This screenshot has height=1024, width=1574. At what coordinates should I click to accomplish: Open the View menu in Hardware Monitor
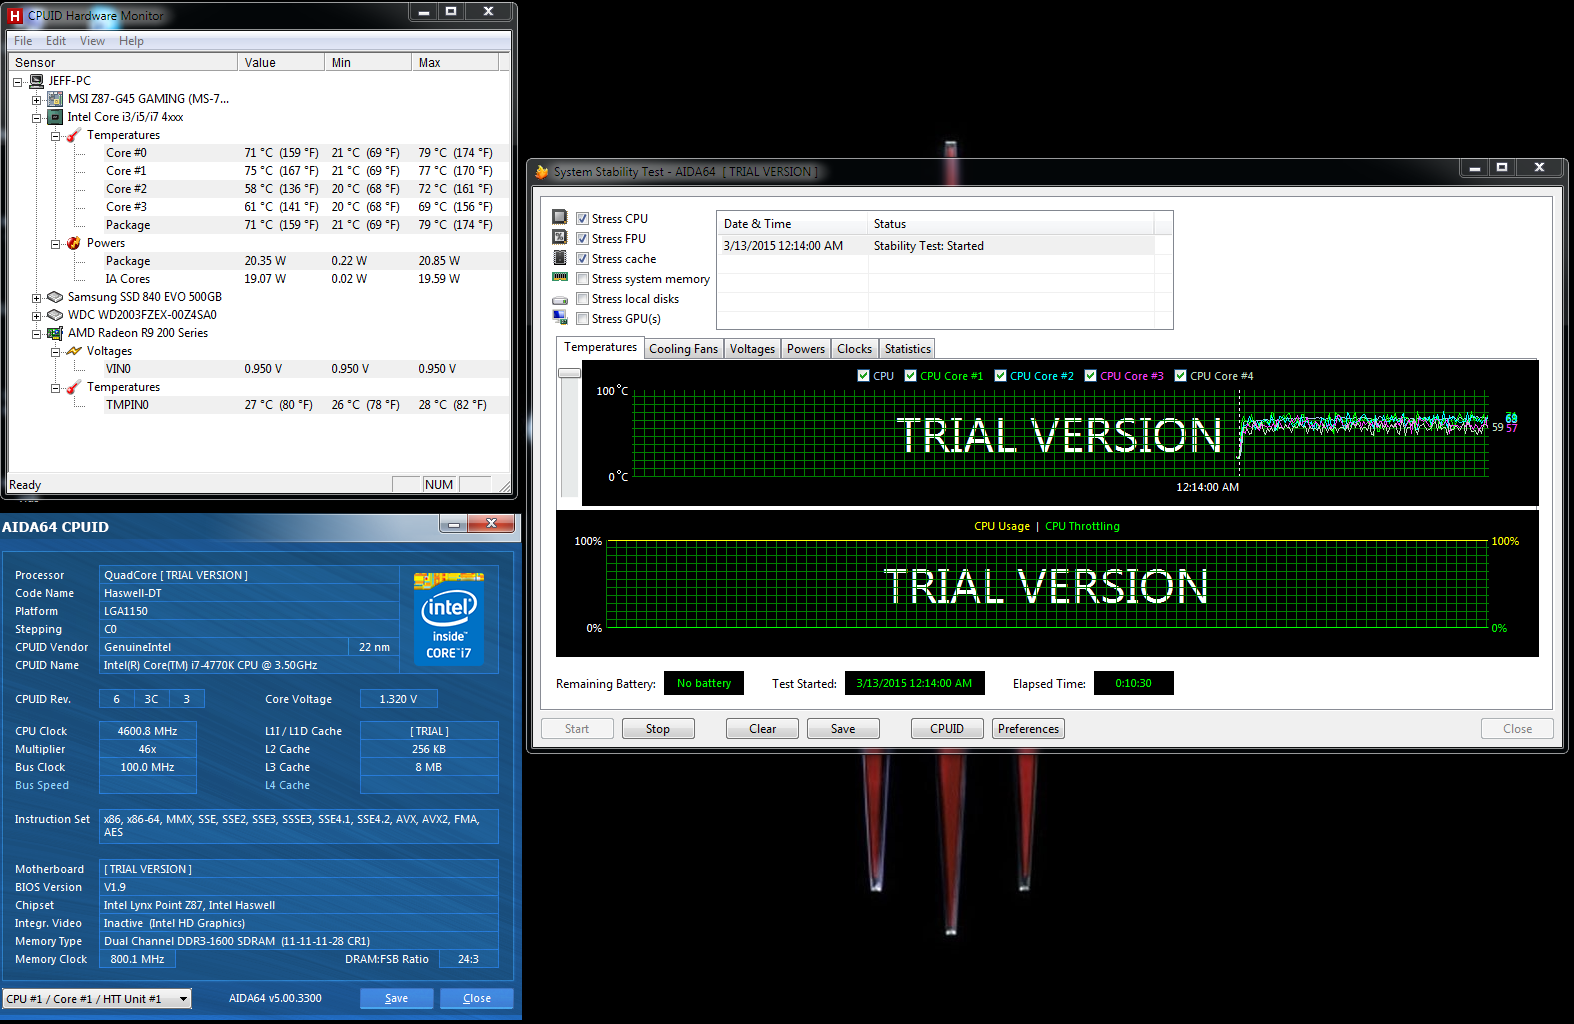92,41
